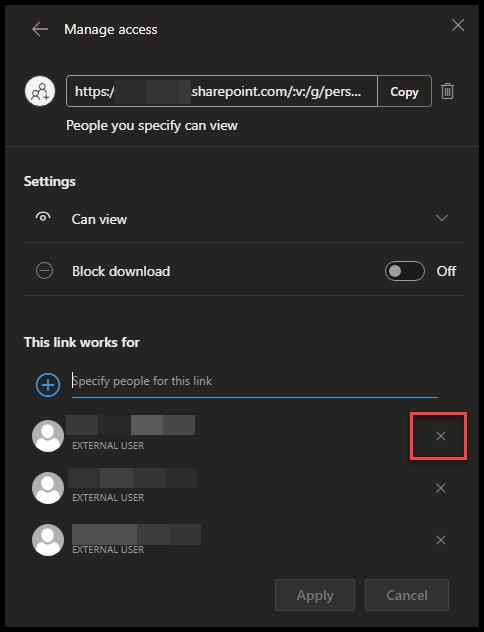The image size is (484, 632).
Task: Click the blue plus add people icon
Action: [48, 385]
